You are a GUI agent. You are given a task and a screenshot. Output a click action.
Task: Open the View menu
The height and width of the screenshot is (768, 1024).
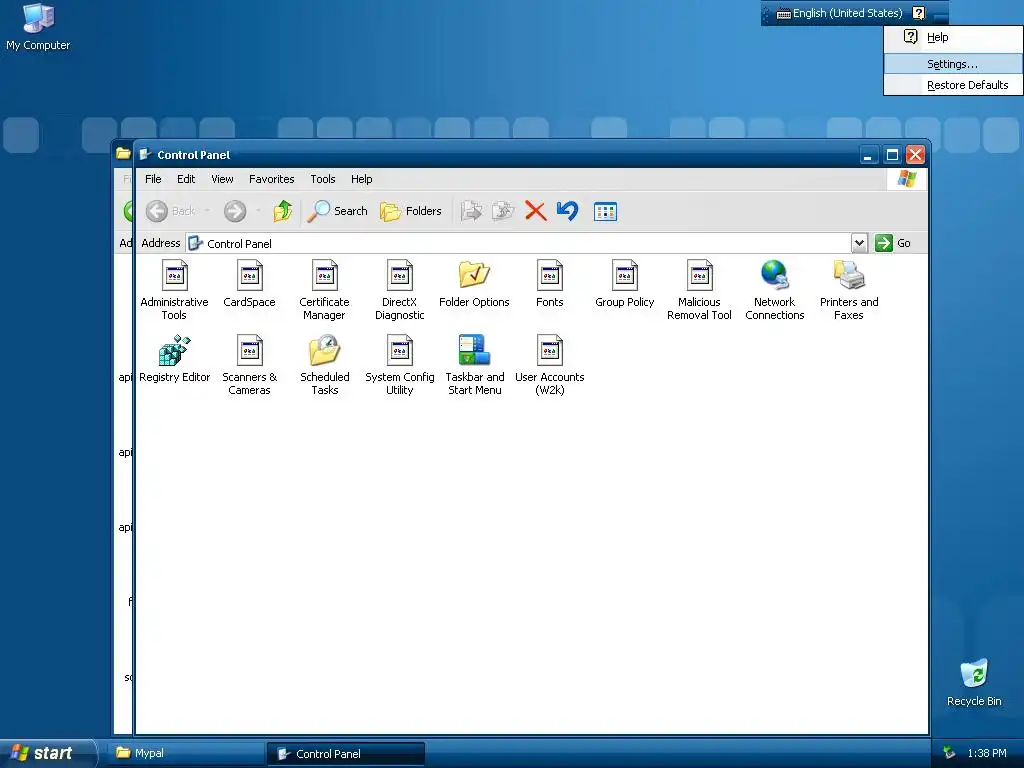click(x=222, y=179)
